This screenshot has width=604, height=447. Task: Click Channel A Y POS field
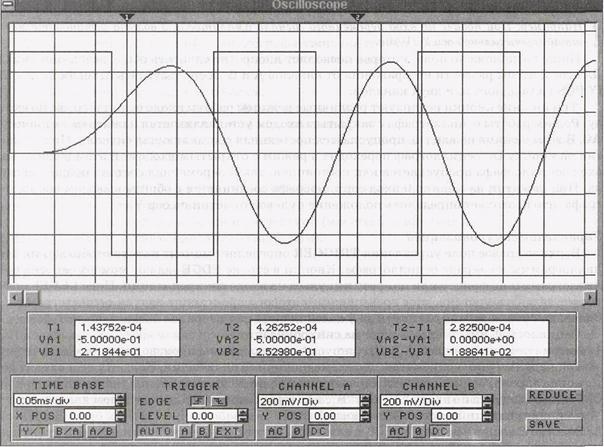334,416
